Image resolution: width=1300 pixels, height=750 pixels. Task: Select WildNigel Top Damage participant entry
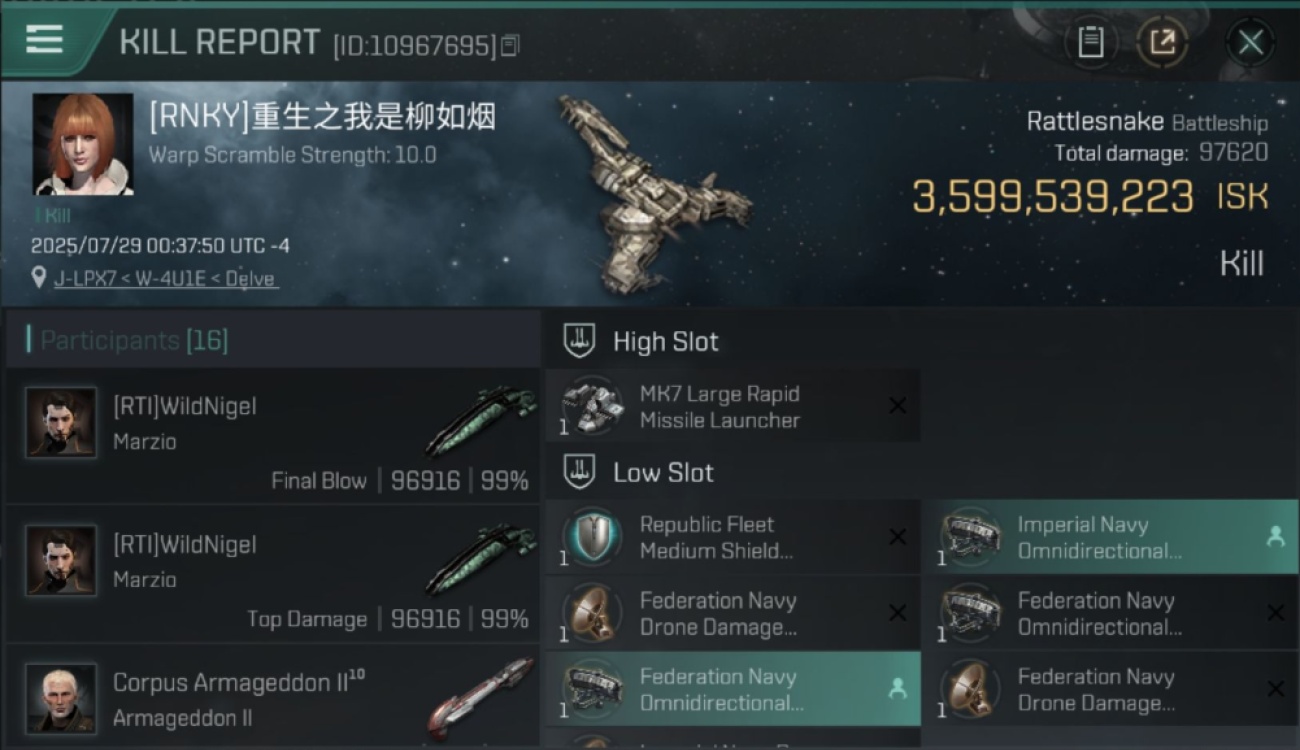[x=273, y=574]
